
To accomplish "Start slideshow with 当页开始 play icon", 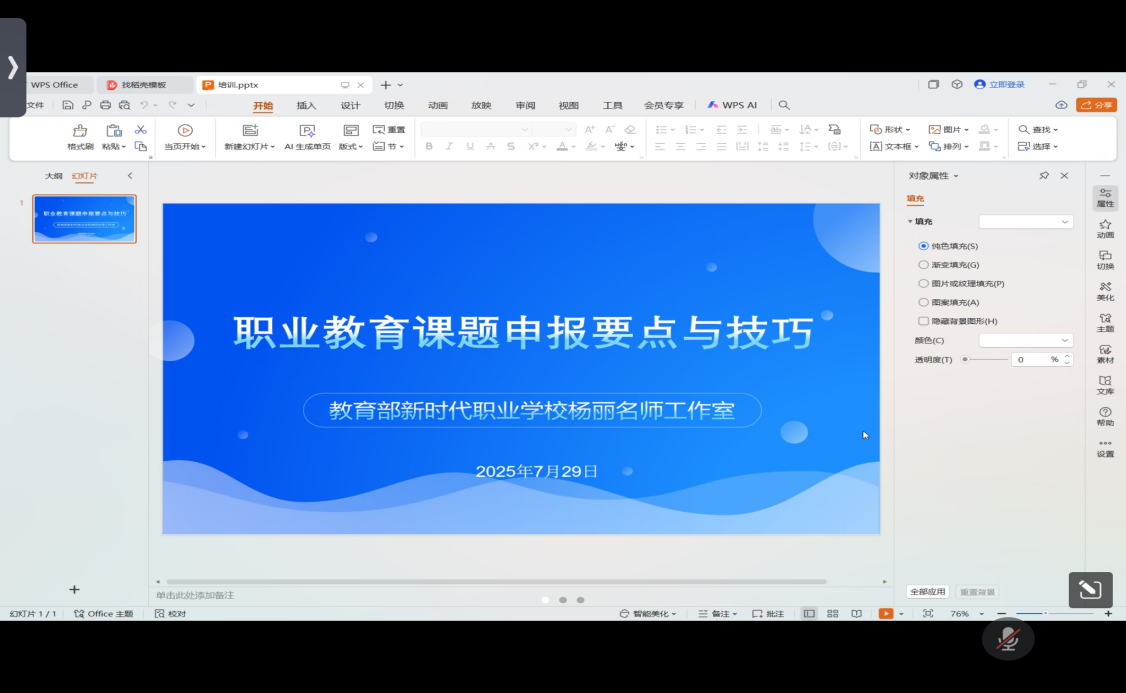I will coord(184,130).
